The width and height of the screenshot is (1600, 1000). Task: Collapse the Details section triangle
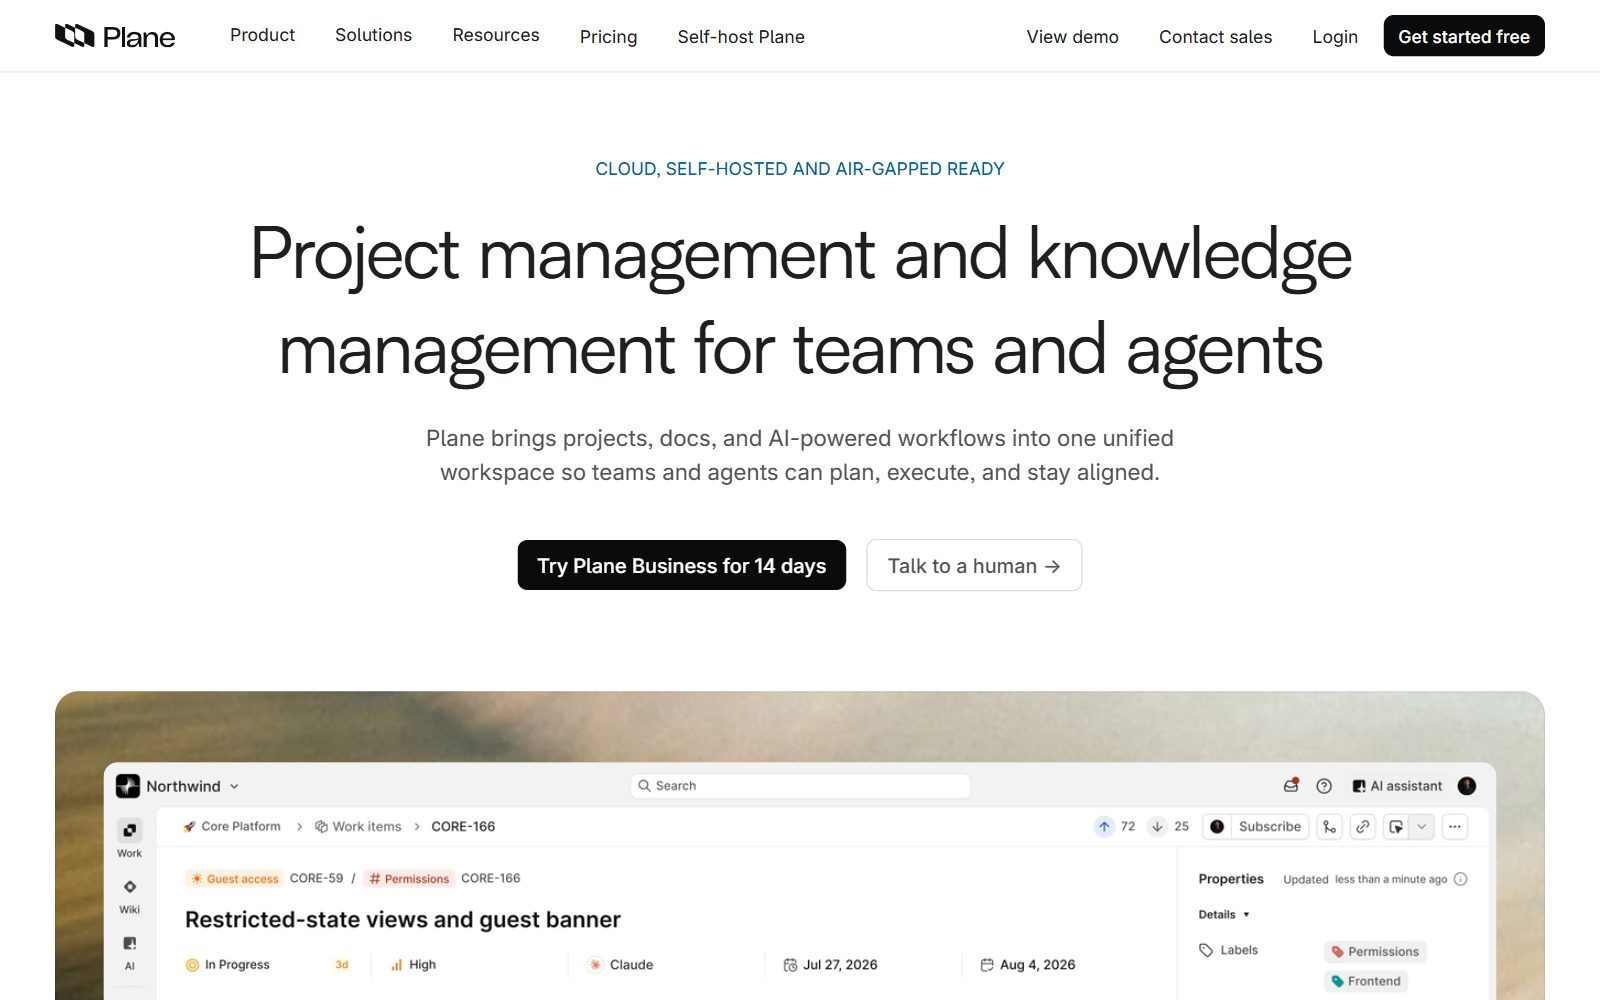coord(1246,915)
